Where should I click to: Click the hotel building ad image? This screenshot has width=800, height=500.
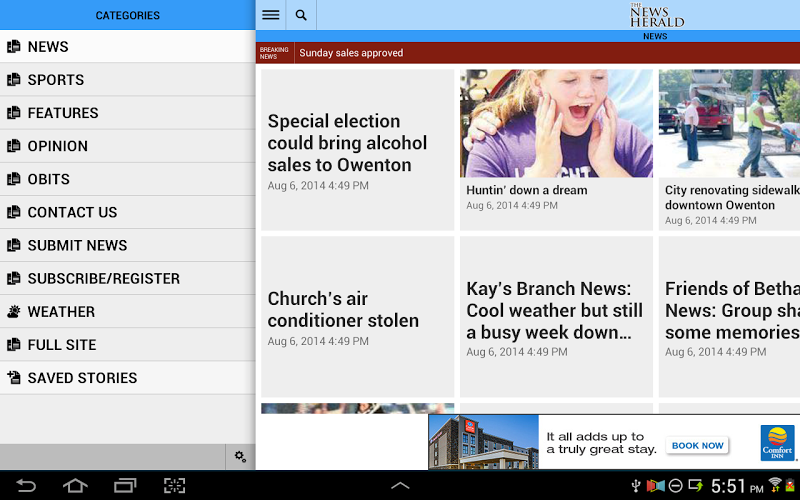tap(484, 442)
